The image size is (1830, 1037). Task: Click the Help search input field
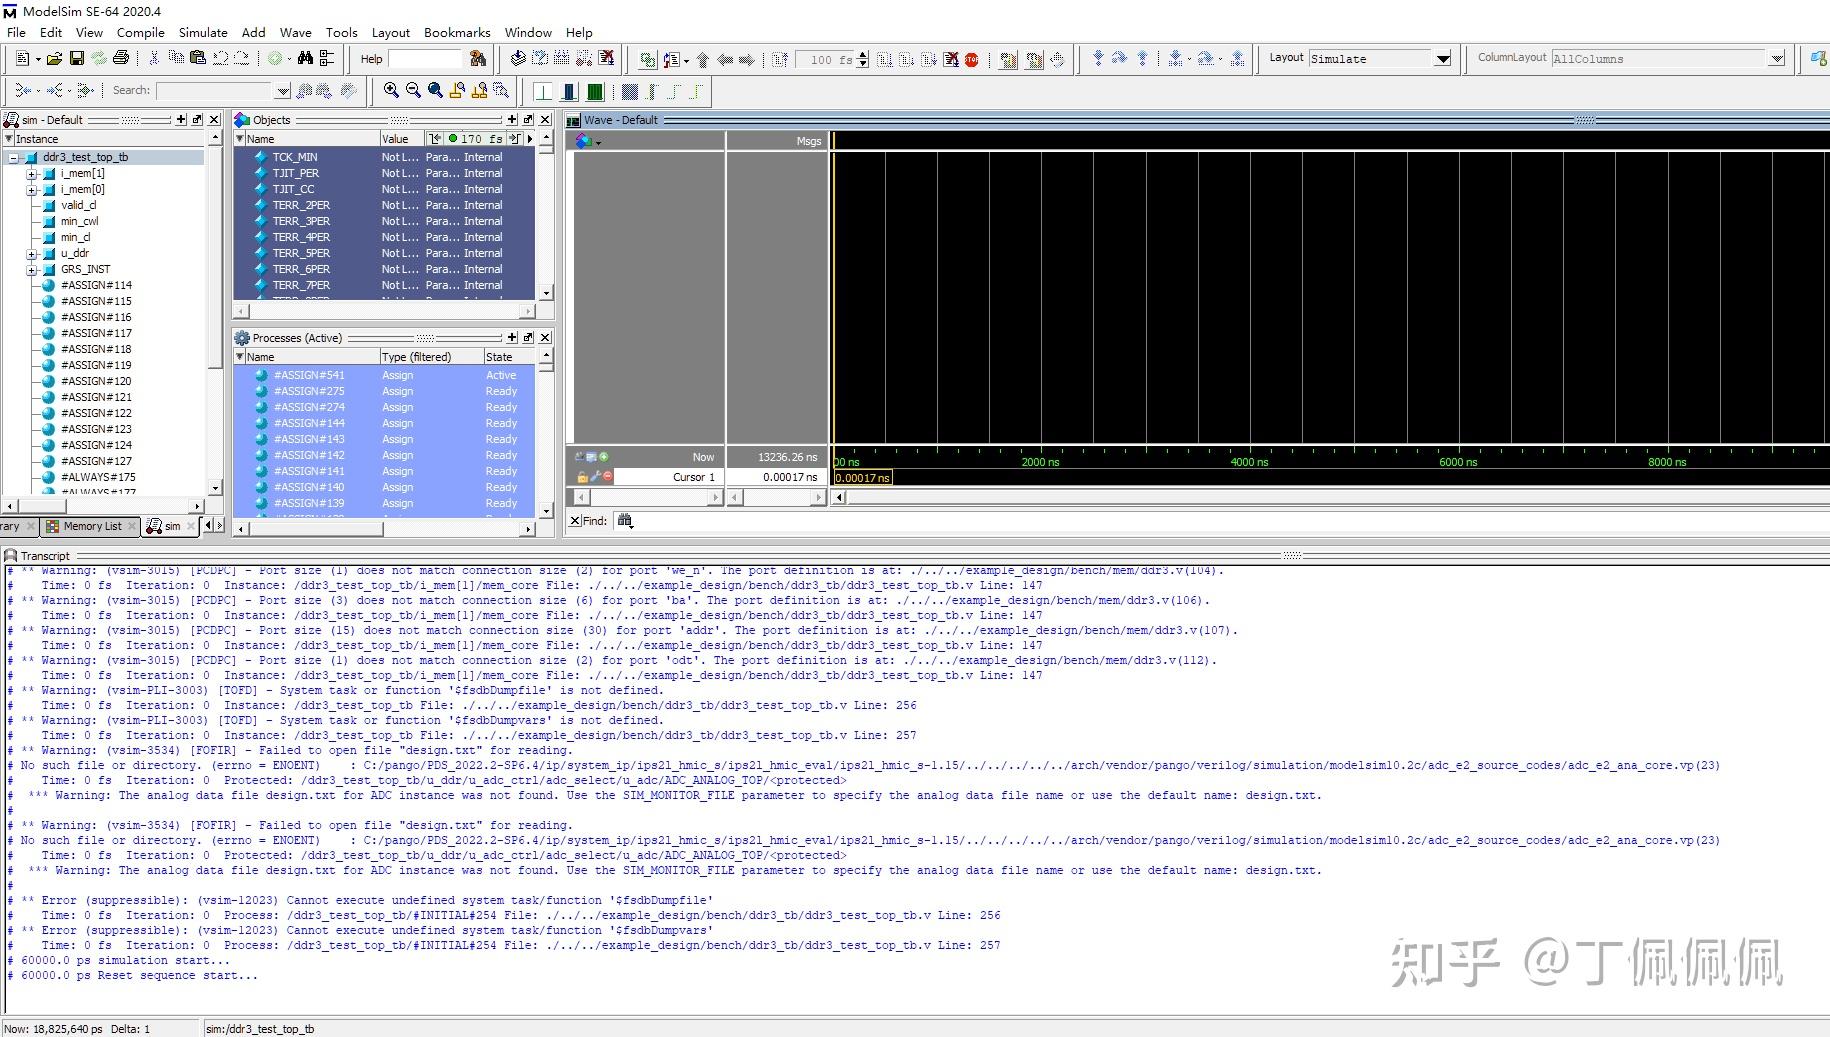[424, 59]
